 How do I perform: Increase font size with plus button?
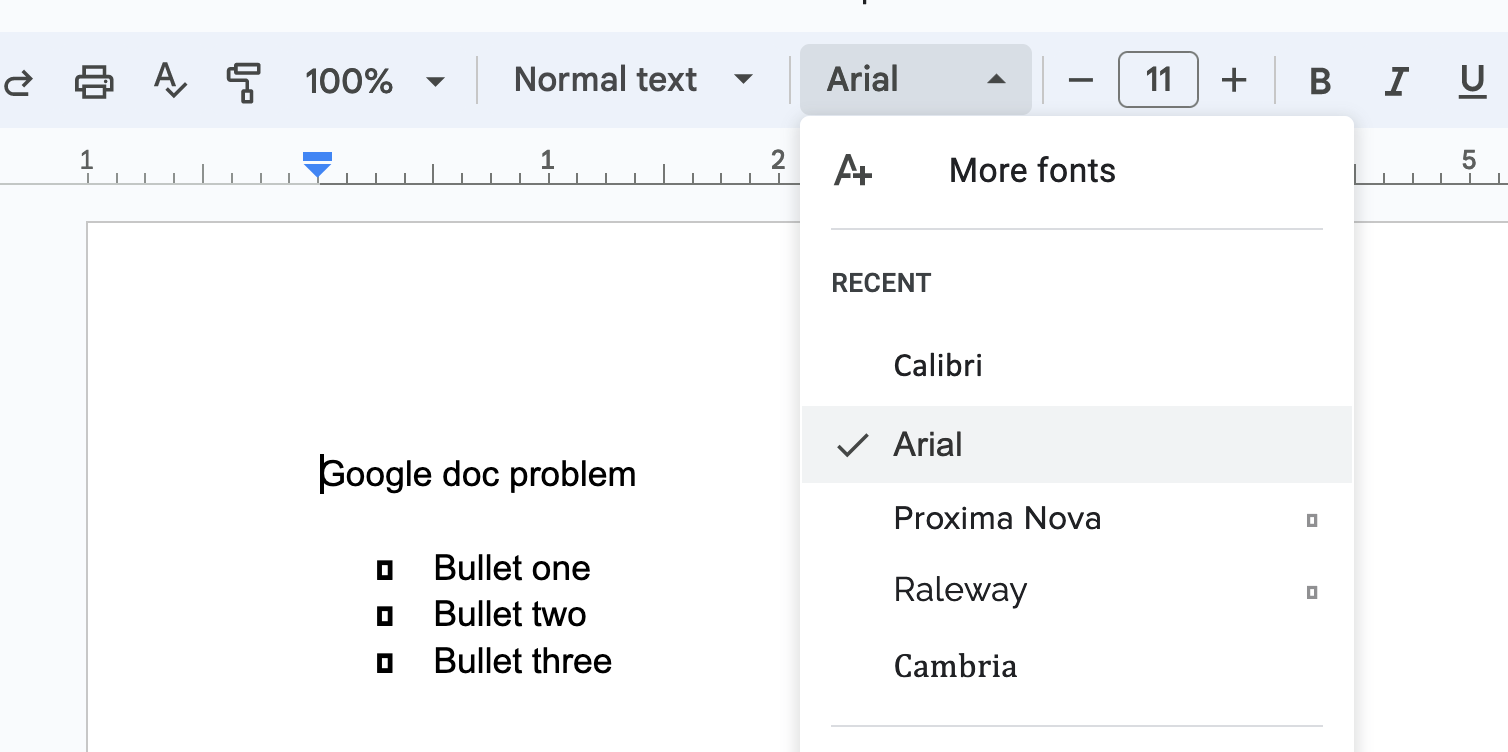pos(1235,80)
